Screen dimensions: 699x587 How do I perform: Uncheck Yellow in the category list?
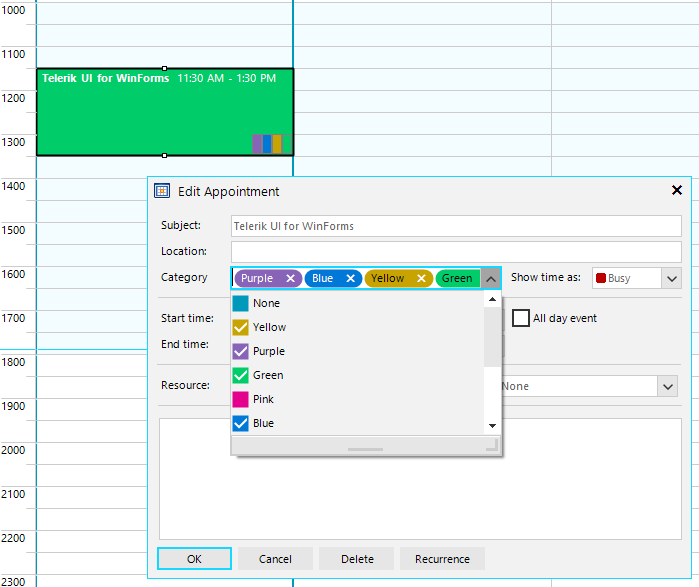click(x=240, y=327)
